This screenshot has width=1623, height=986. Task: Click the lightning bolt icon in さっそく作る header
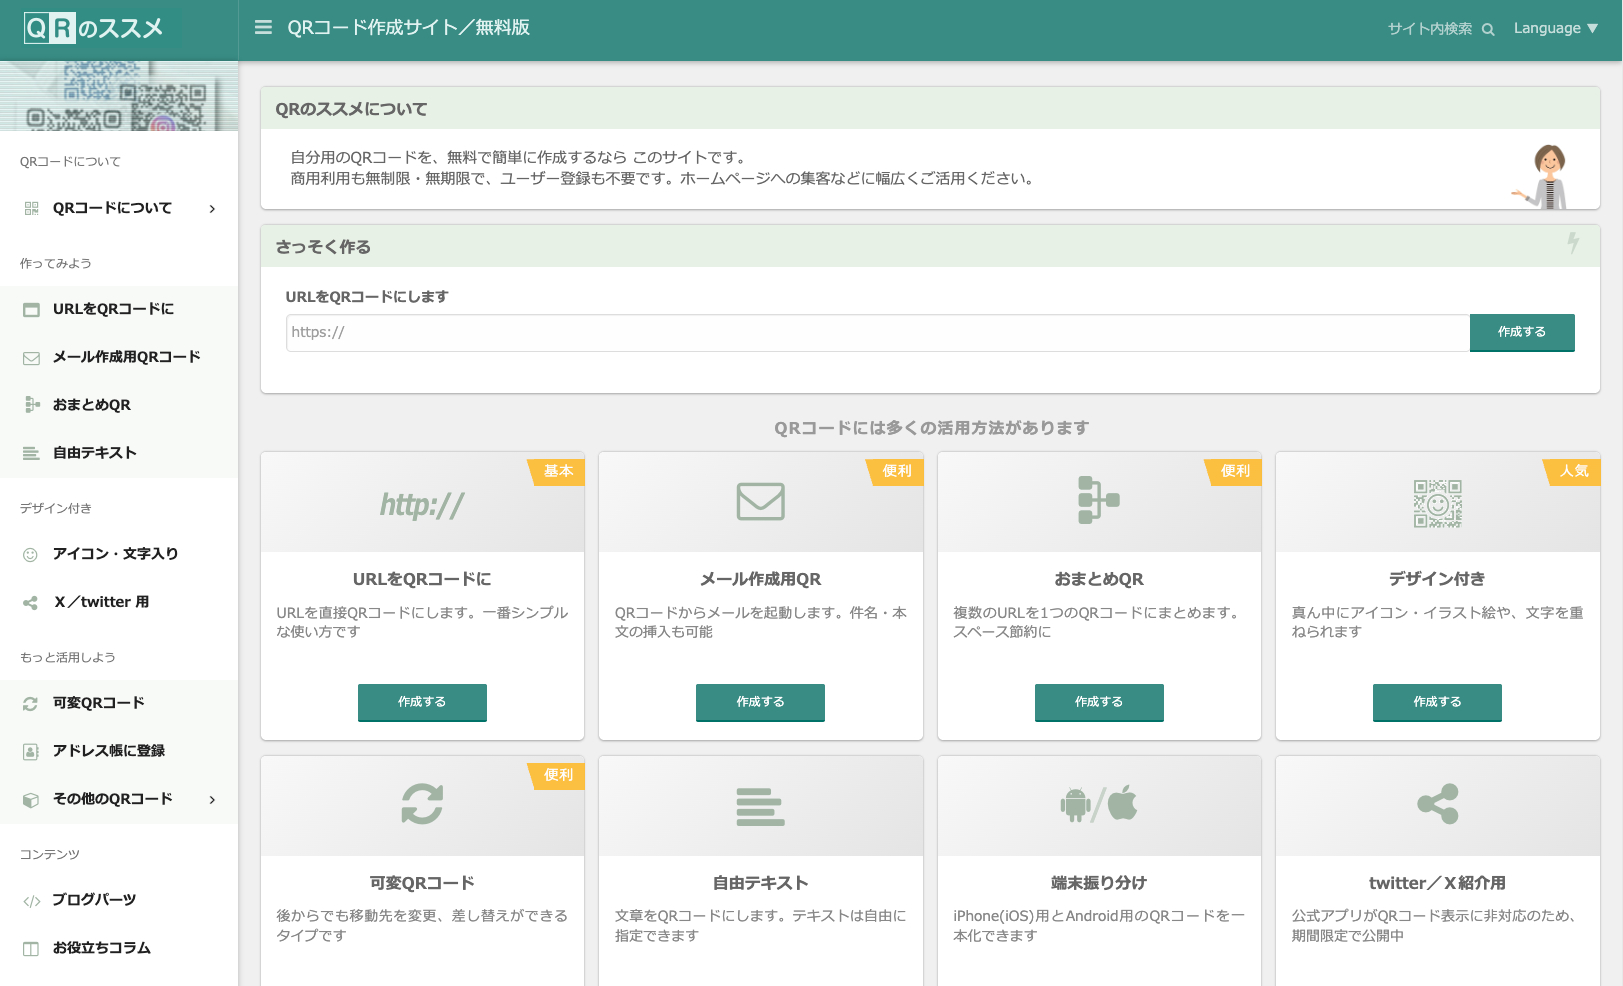point(1573,243)
